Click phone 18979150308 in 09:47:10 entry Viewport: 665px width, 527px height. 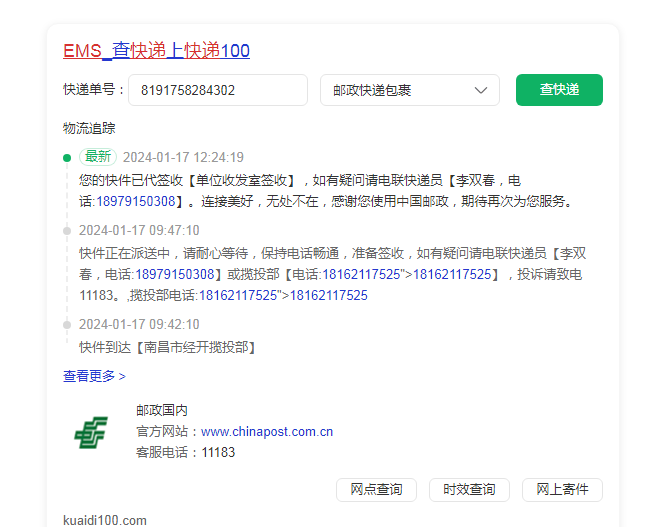coord(175,274)
